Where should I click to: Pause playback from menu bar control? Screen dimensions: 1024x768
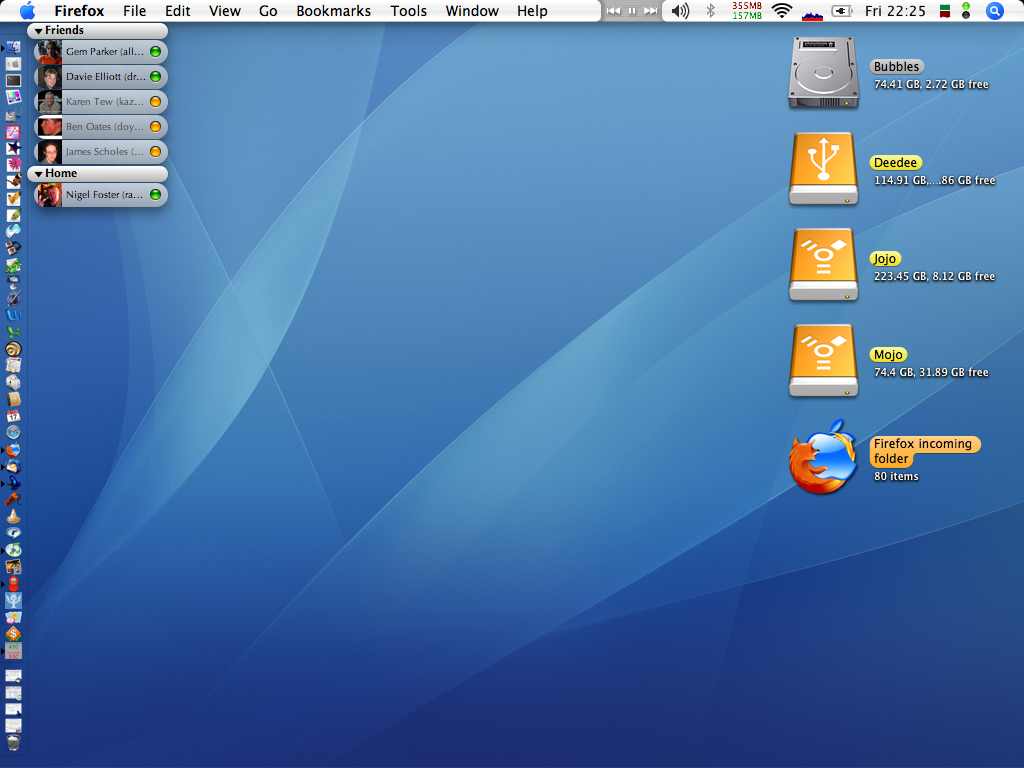tap(632, 11)
